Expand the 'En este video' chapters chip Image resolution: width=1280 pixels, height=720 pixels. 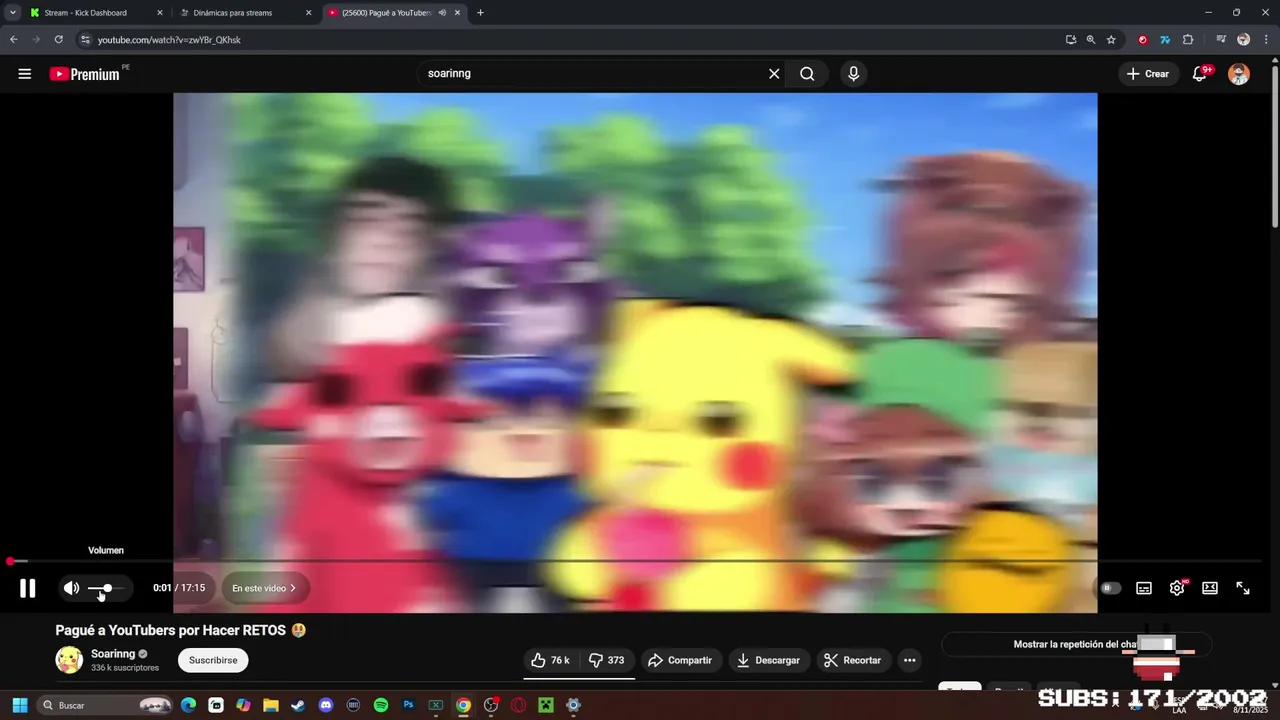(265, 588)
